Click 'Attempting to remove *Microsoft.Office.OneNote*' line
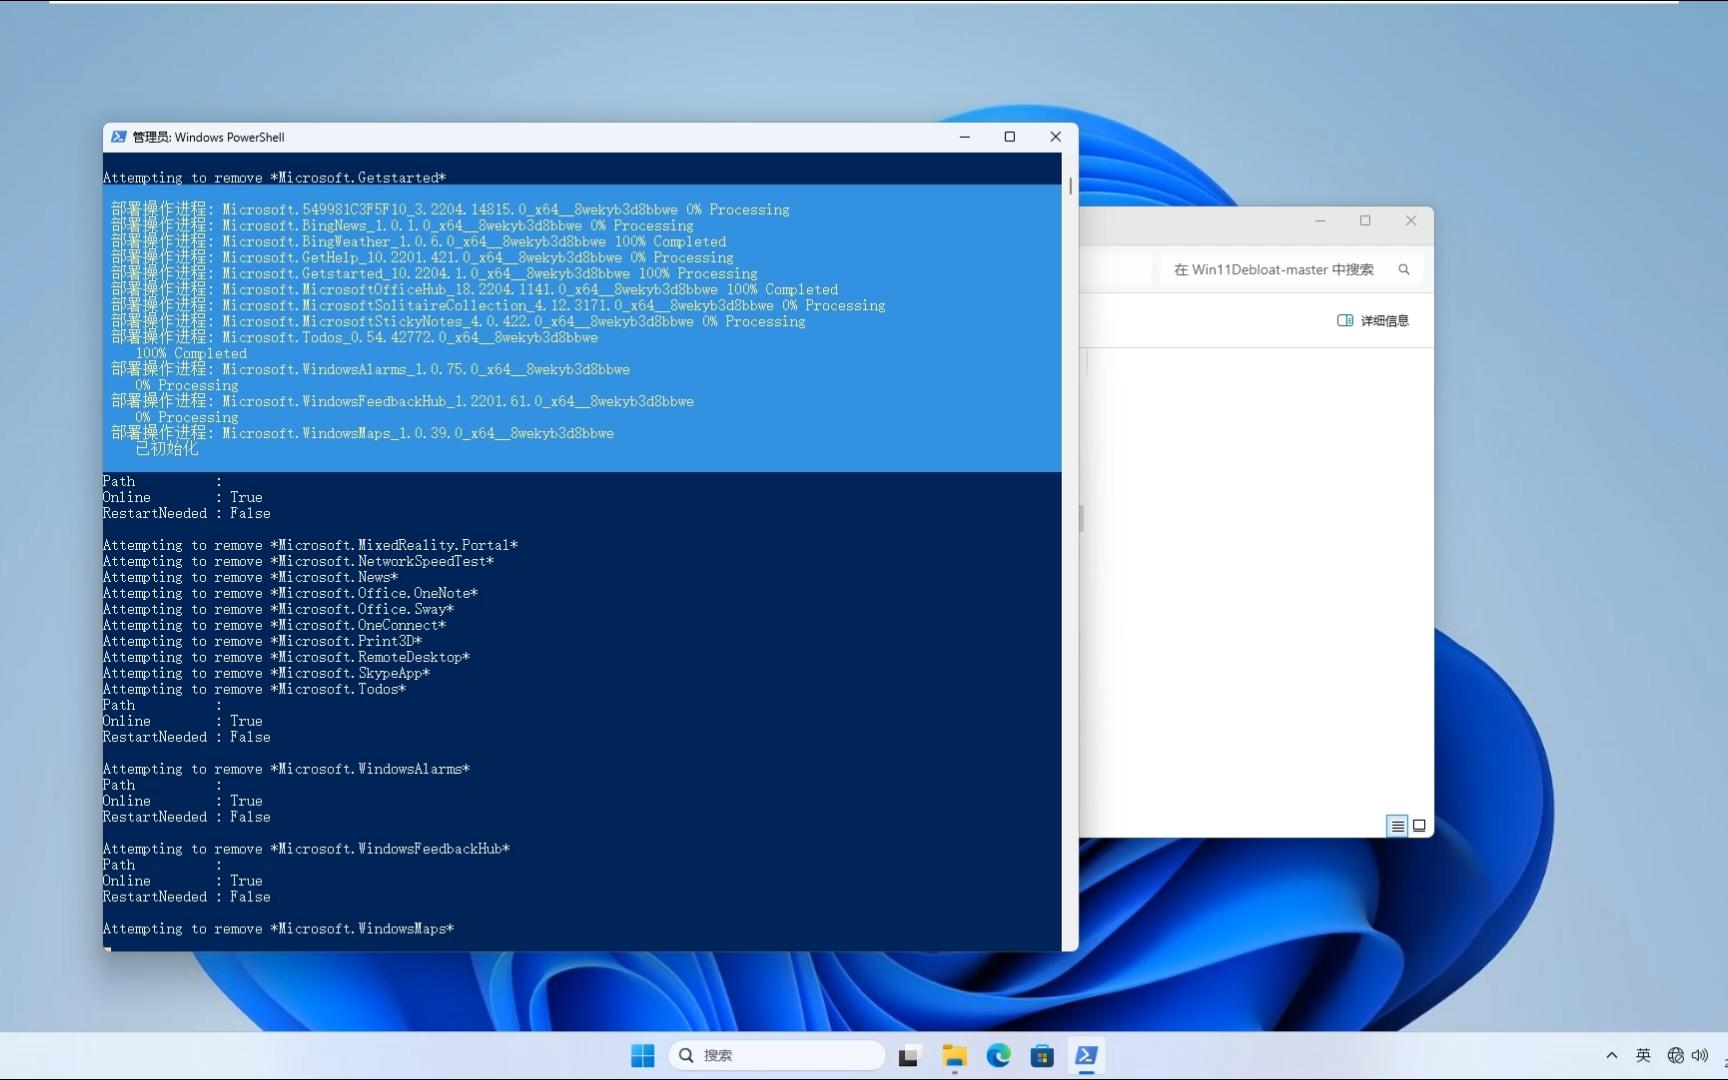This screenshot has height=1080, width=1728. pos(290,593)
